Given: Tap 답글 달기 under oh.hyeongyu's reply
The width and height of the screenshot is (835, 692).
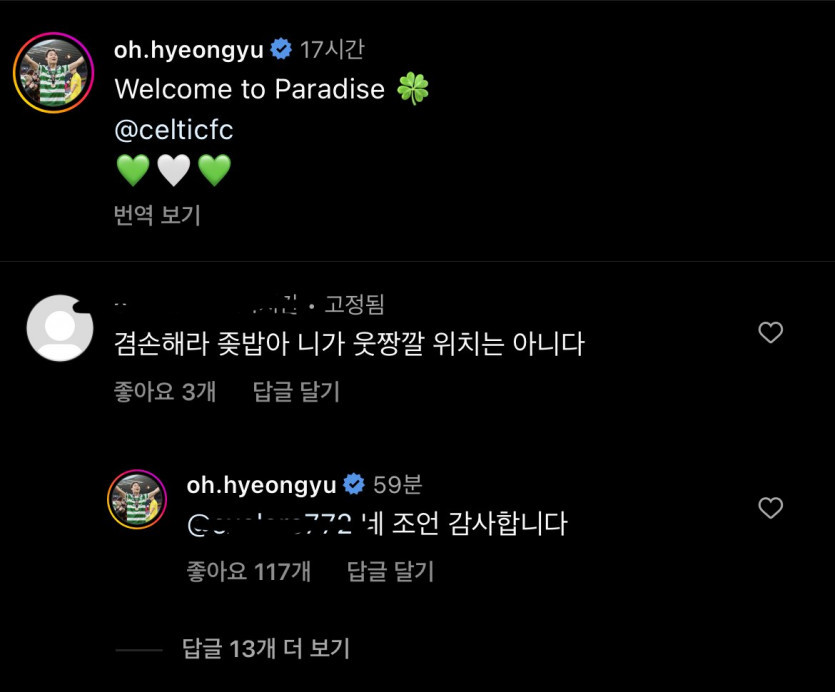Looking at the screenshot, I should point(390,571).
